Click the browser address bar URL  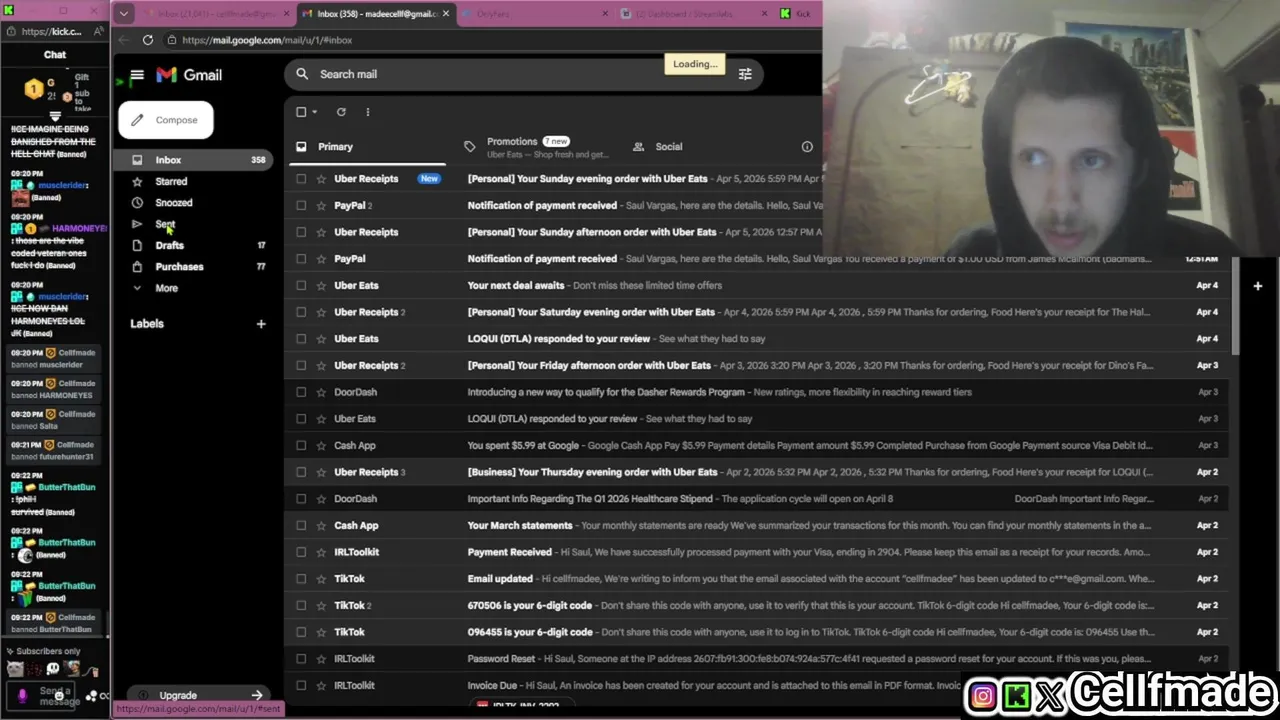[267, 40]
